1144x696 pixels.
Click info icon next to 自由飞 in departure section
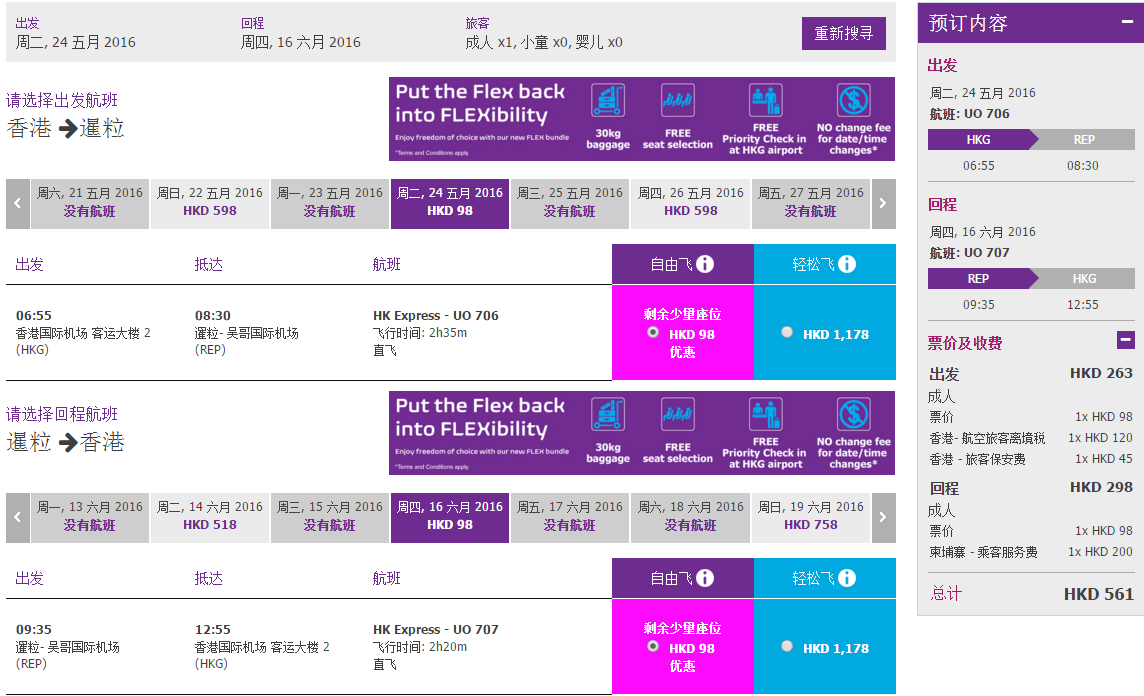(705, 264)
